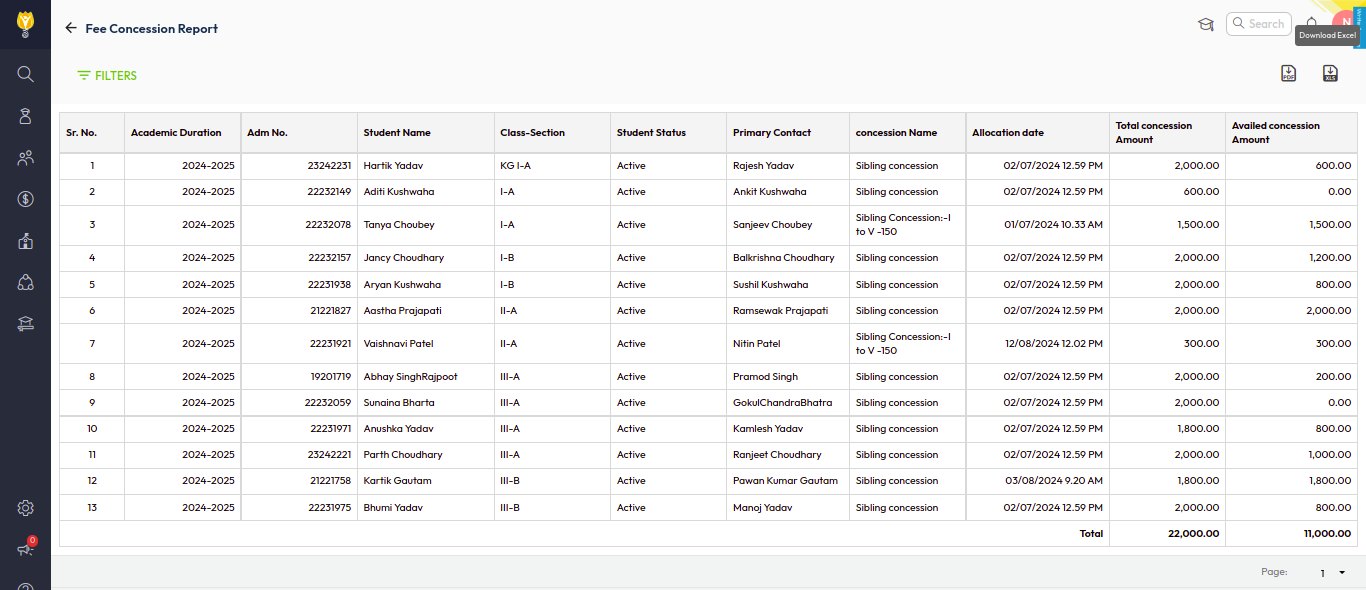Download the report as Excel XLS
Viewport: 1366px width, 590px height.
[x=1330, y=73]
